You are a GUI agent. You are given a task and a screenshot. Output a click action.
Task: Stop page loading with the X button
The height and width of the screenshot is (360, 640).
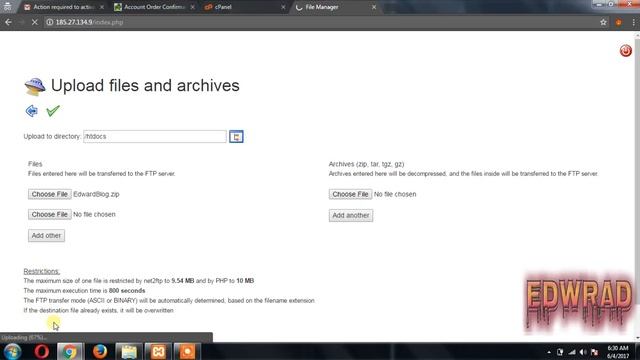click(x=35, y=22)
